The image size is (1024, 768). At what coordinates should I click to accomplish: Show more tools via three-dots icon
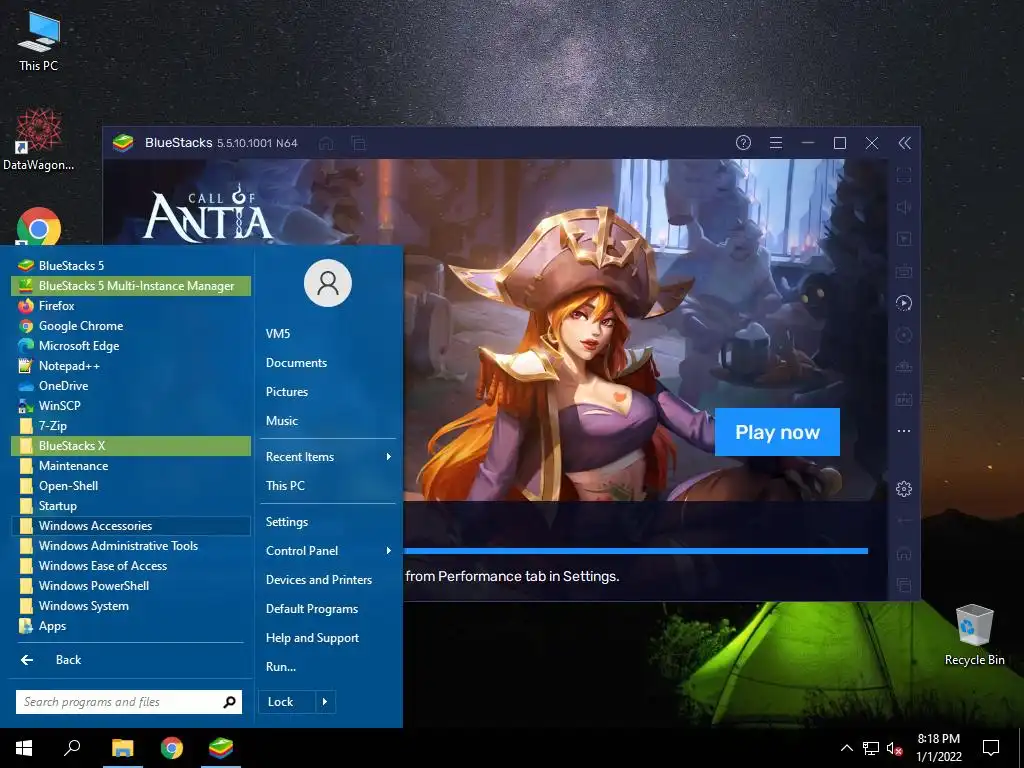904,431
